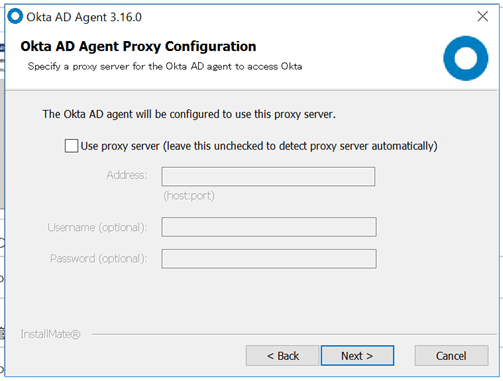Click the "Specify a proxy server" subtitle
The height and width of the screenshot is (381, 503).
click(x=165, y=66)
